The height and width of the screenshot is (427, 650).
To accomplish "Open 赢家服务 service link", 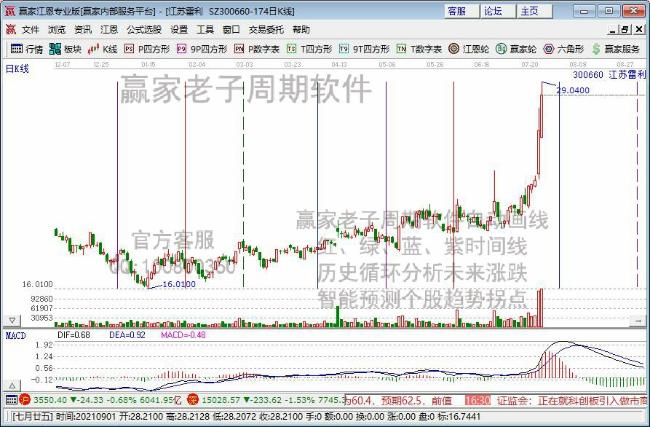I will 615,49.
